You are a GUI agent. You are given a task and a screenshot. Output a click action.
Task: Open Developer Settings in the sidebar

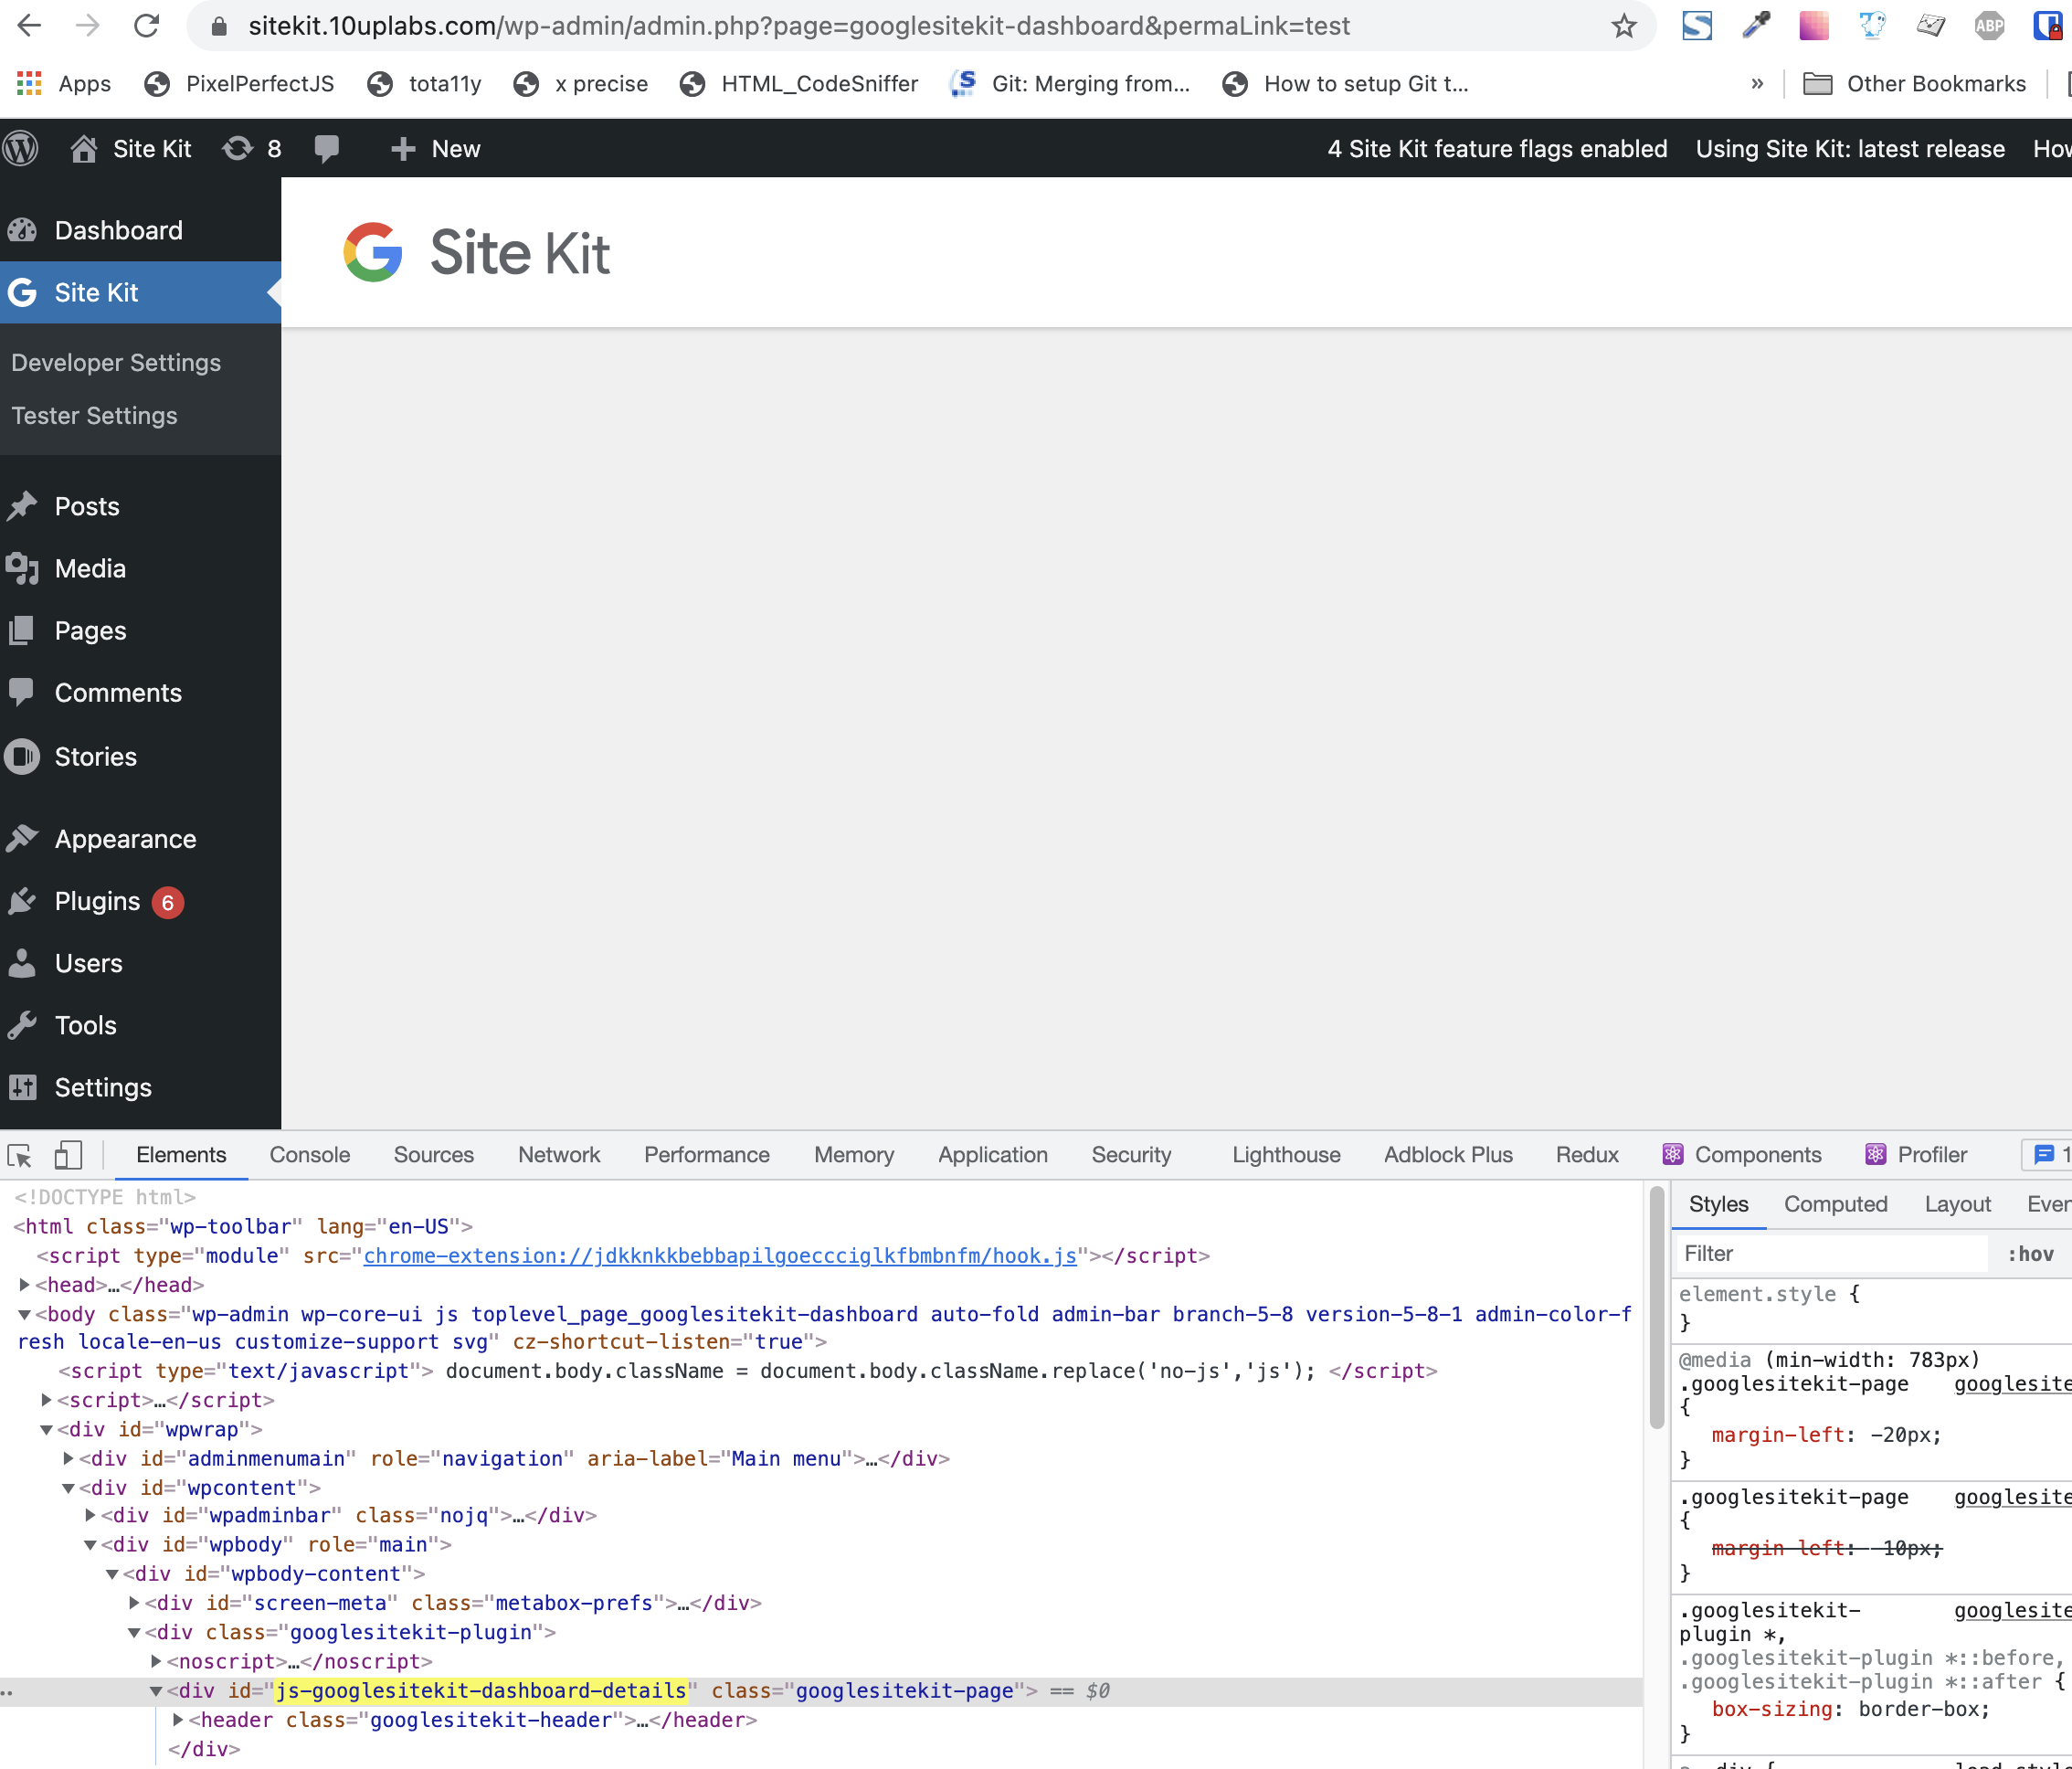(116, 363)
